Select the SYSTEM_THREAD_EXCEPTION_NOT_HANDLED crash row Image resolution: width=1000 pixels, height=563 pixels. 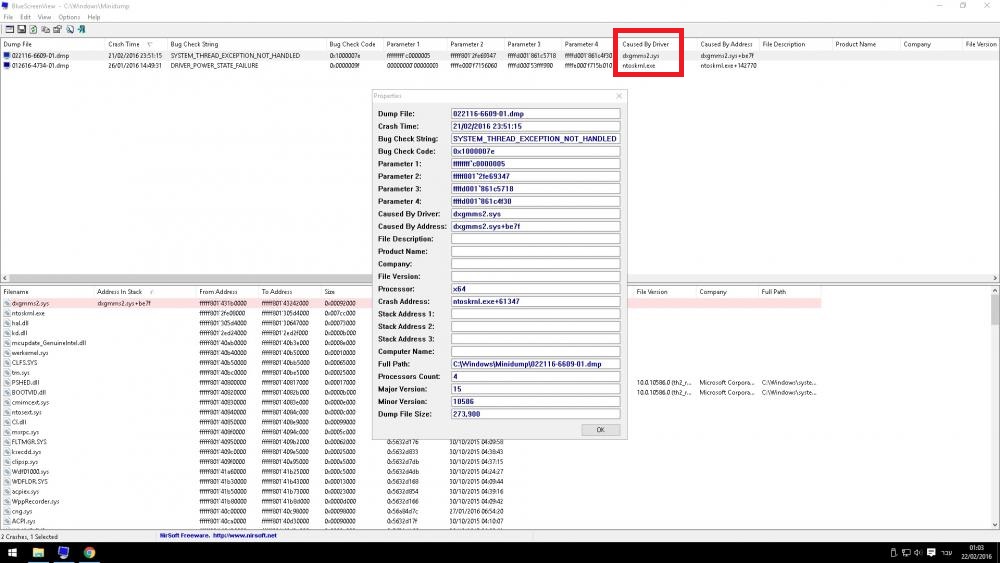(x=500, y=55)
